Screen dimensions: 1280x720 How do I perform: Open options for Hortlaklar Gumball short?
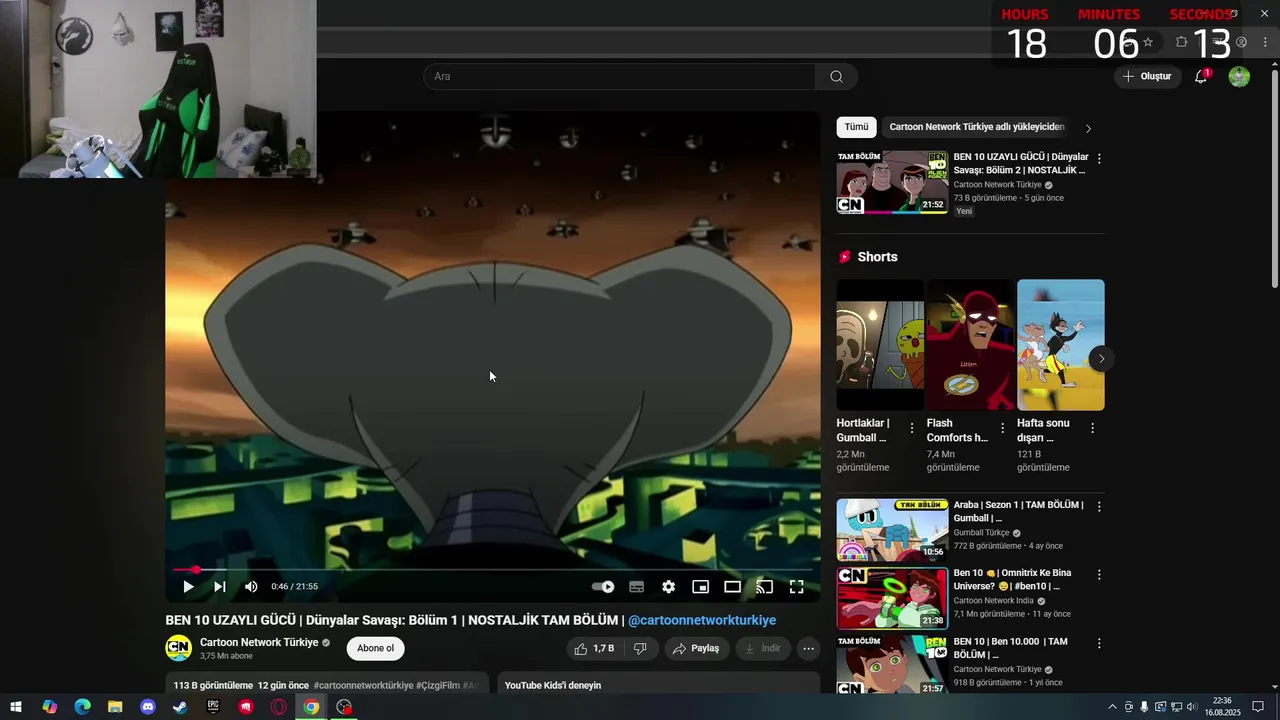[911, 428]
